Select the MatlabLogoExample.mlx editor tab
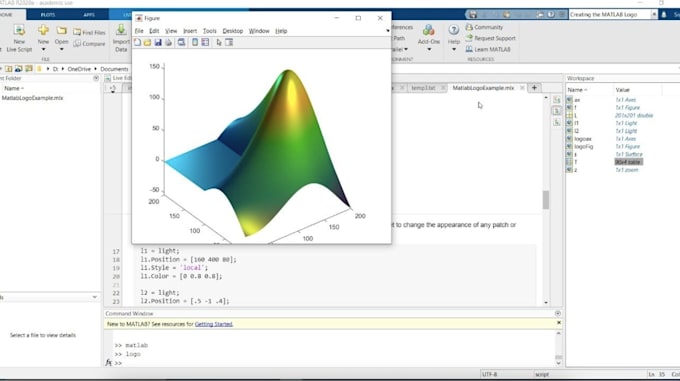The image size is (680, 381). [x=483, y=88]
